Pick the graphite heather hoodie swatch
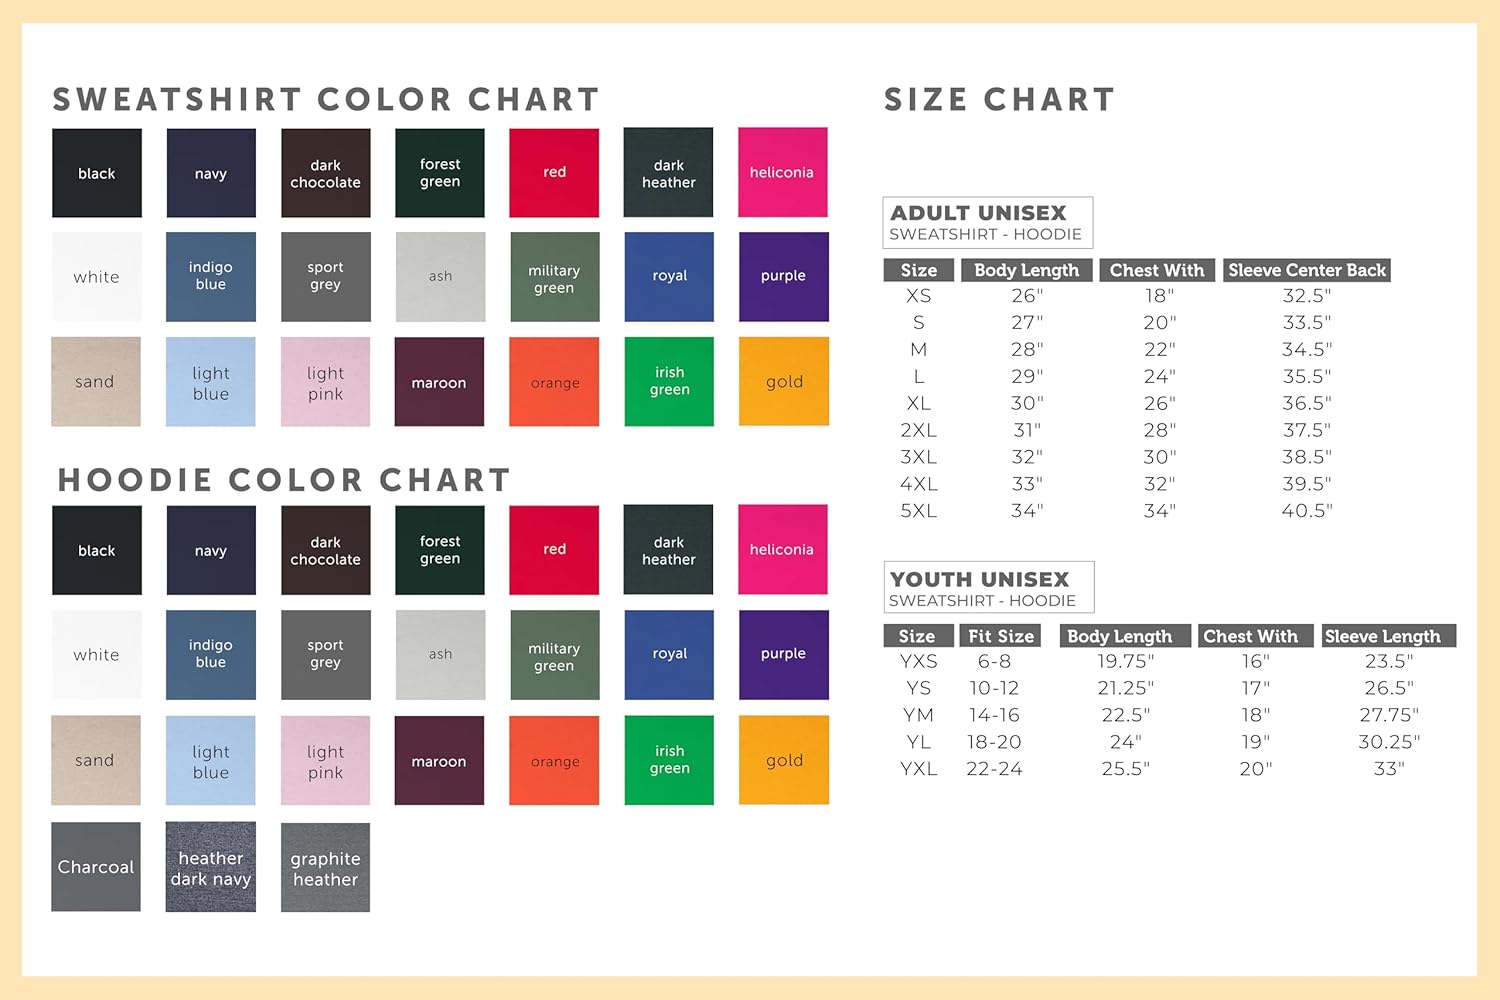 [x=325, y=867]
